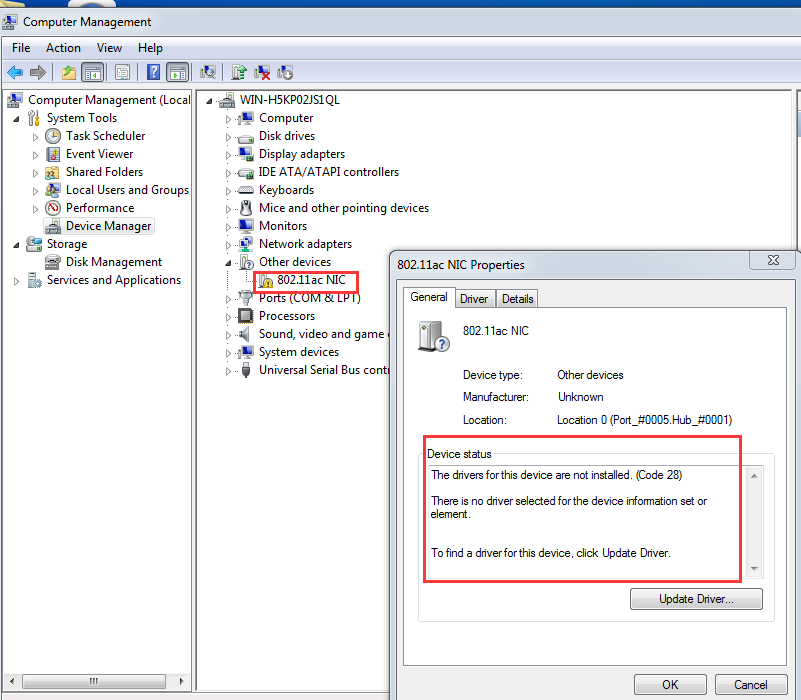Toggle the Show/Hide Console Tree icon

point(93,73)
